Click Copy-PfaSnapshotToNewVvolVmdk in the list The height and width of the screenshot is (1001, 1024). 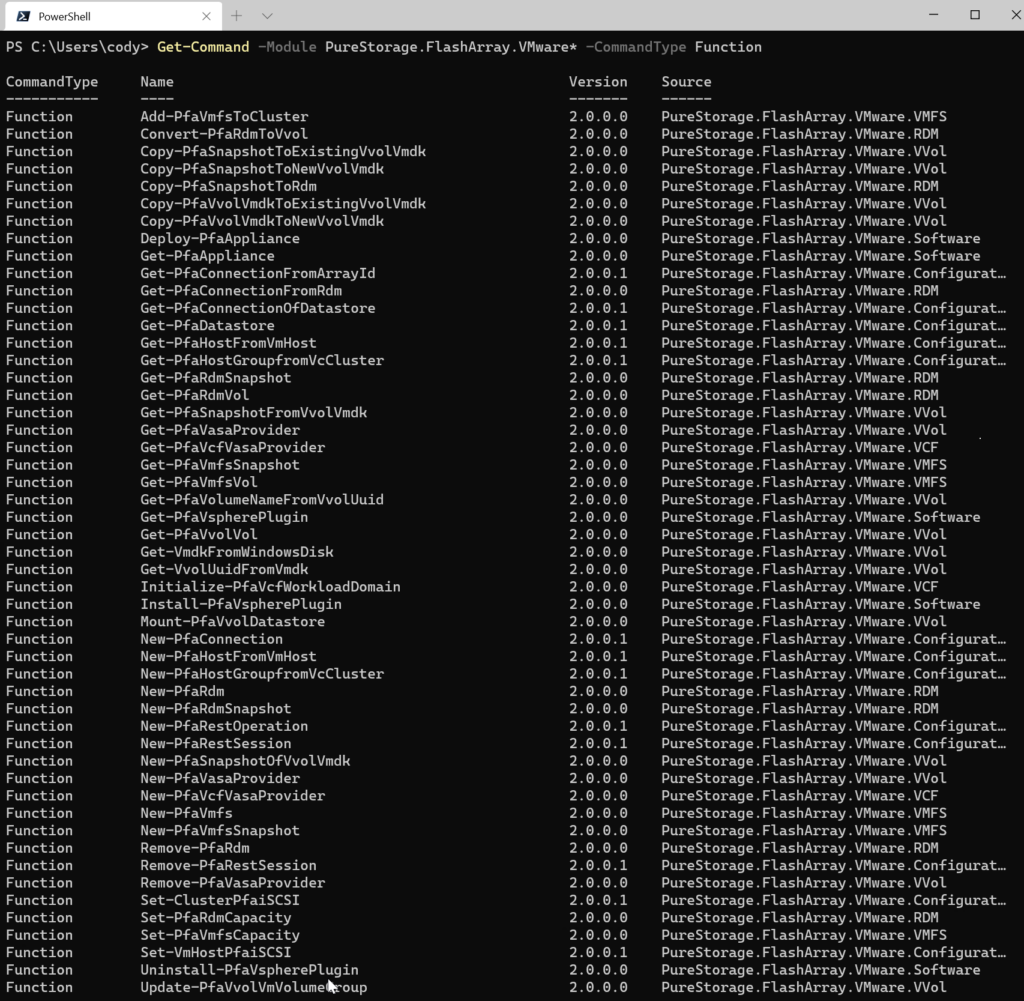(x=262, y=168)
